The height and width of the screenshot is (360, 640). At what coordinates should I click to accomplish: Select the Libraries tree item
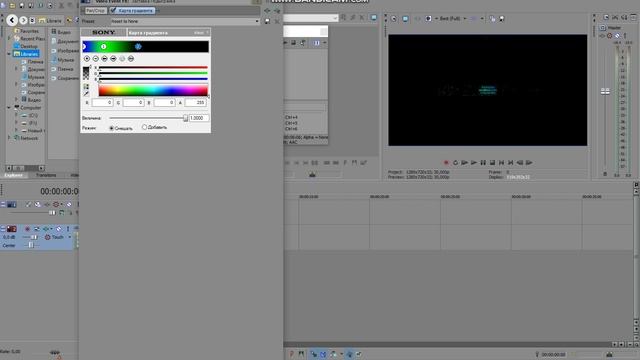click(26, 54)
